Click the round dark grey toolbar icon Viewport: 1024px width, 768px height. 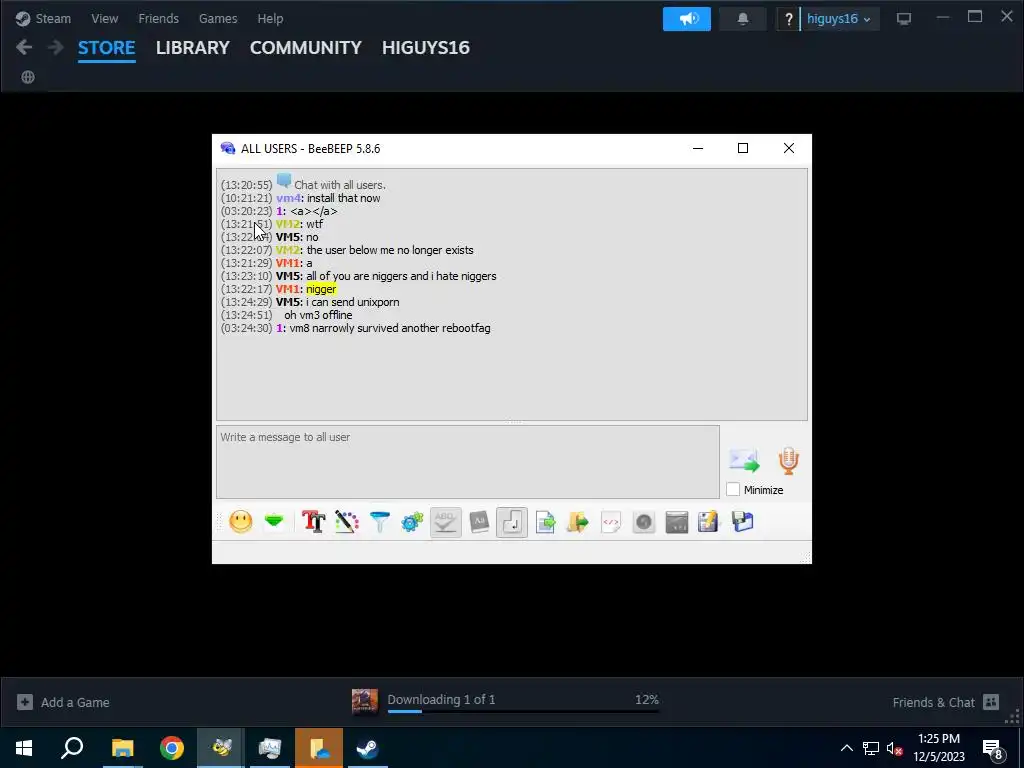[x=644, y=522]
